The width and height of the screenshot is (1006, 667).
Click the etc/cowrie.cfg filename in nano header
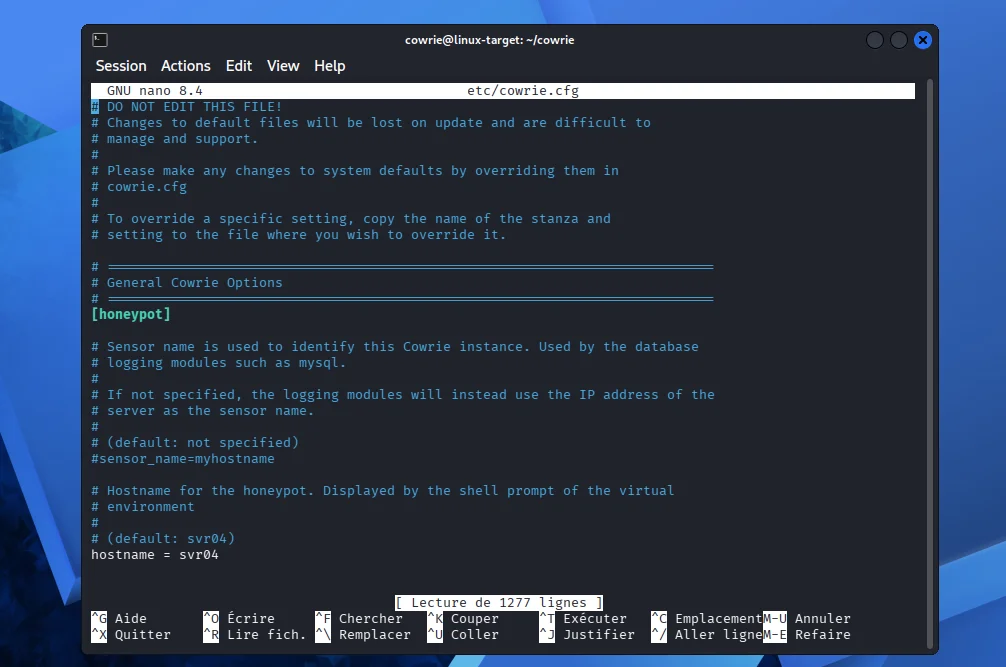[x=523, y=90]
